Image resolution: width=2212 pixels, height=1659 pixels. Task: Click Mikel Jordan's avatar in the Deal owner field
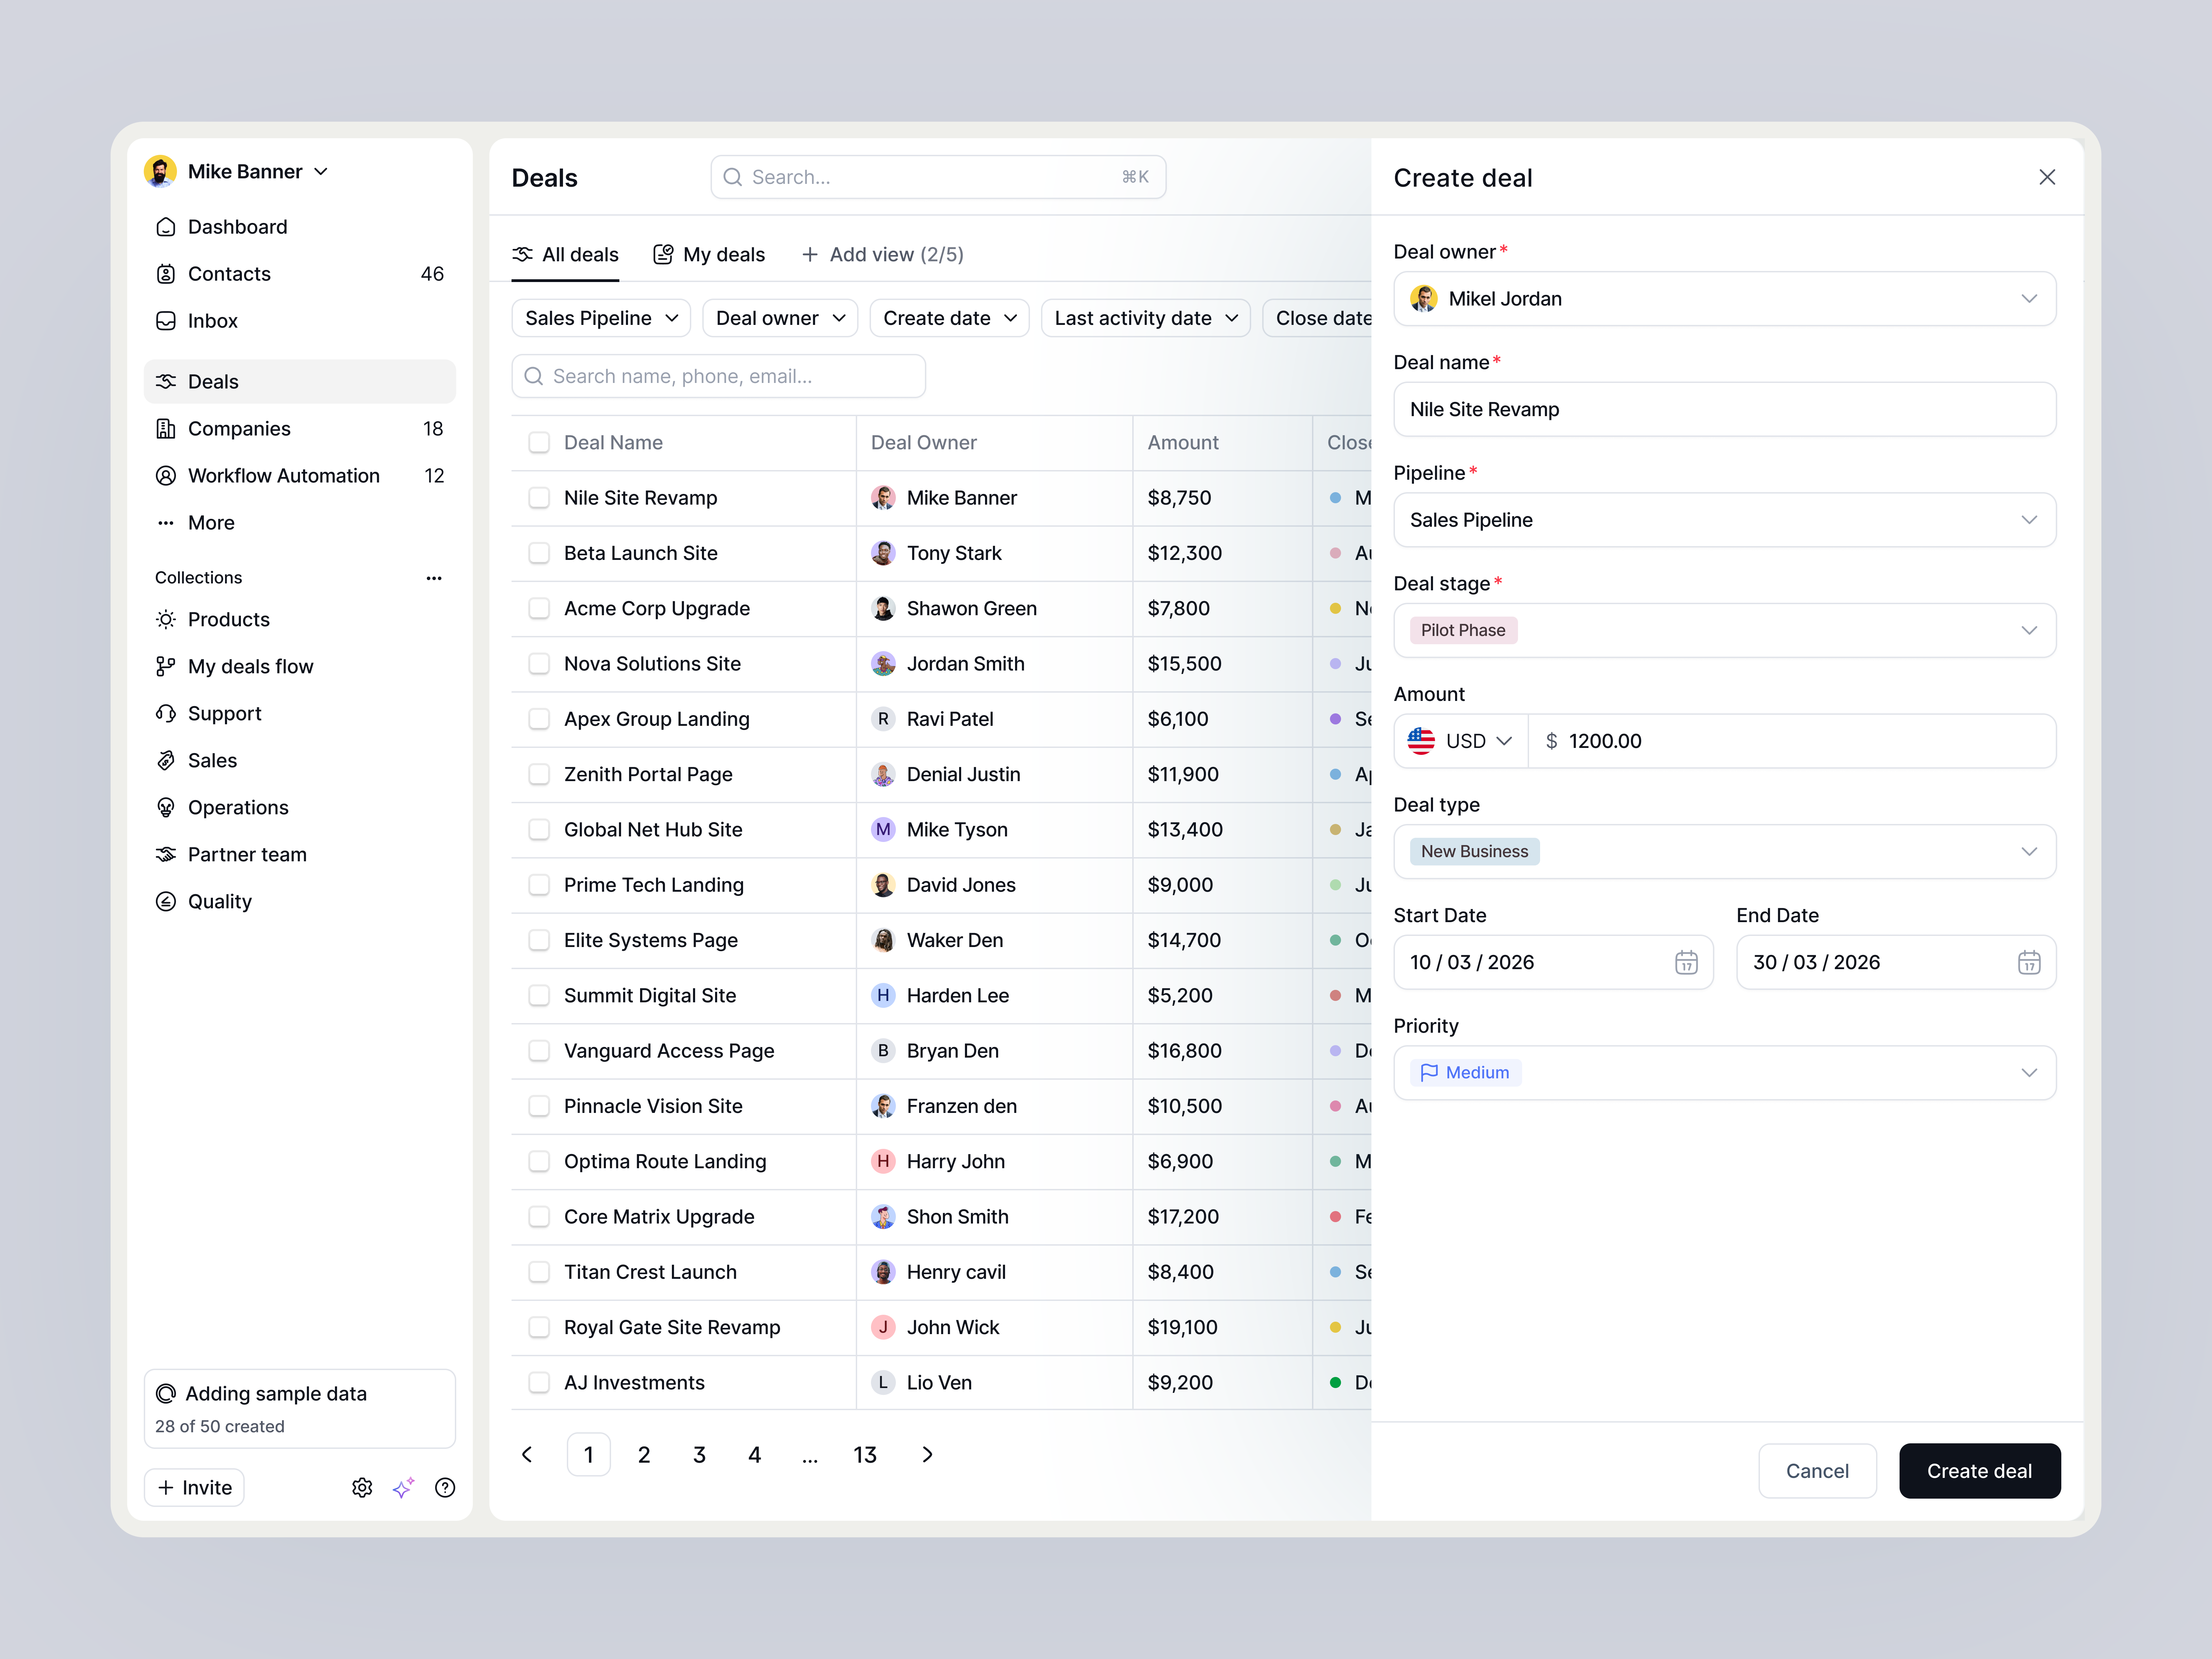(1424, 299)
